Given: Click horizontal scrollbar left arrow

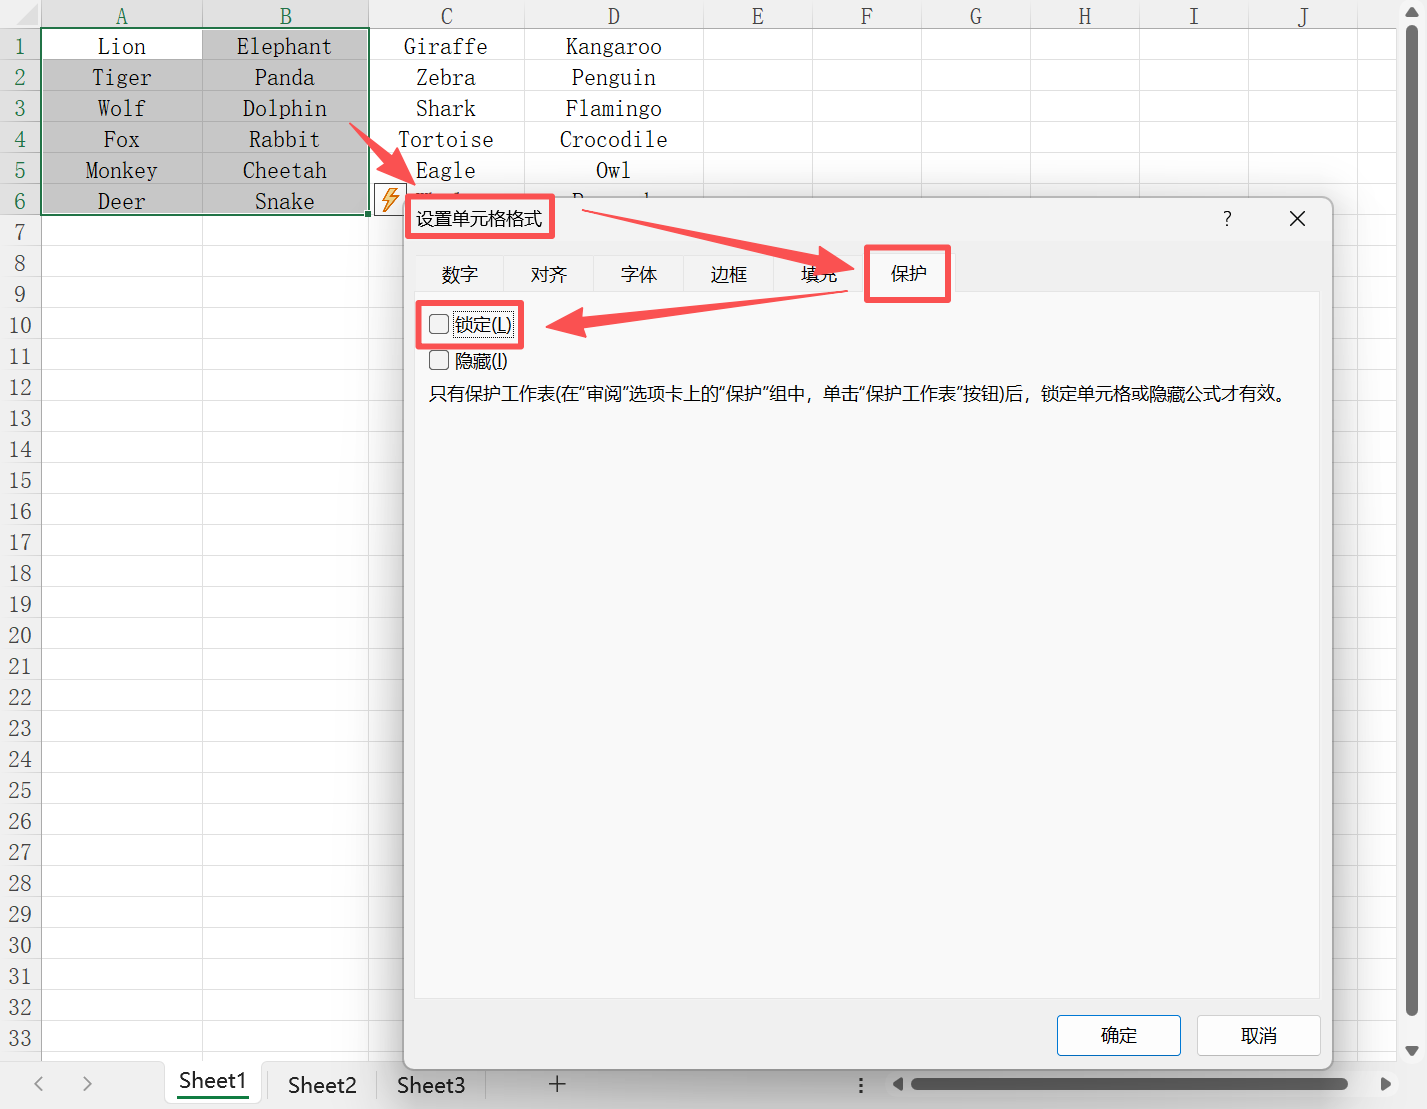Looking at the screenshot, I should 897,1084.
